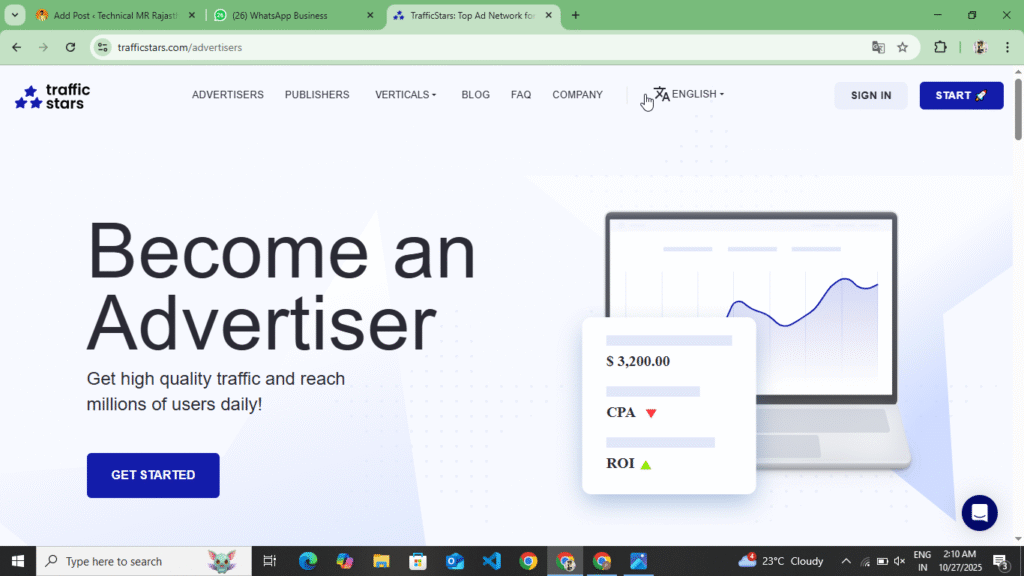Expand hidden icons with the taskbar chevron
This screenshot has height=576, width=1024.
point(845,561)
